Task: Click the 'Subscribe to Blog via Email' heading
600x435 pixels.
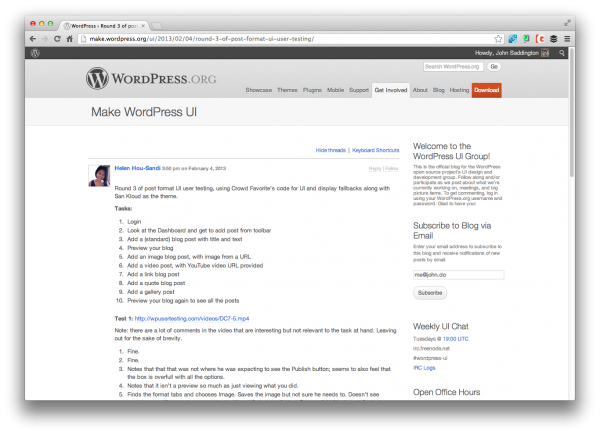Action: [452, 230]
